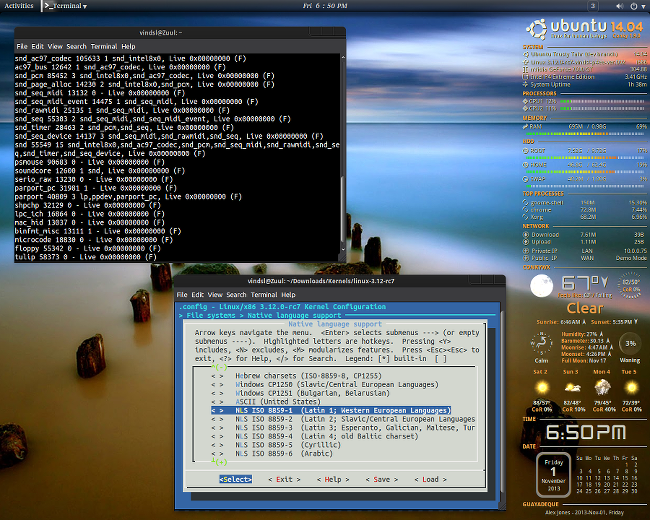Click the (-) scroll-up indicator in menuconfig list
The width and height of the screenshot is (650, 520).
click(x=219, y=367)
